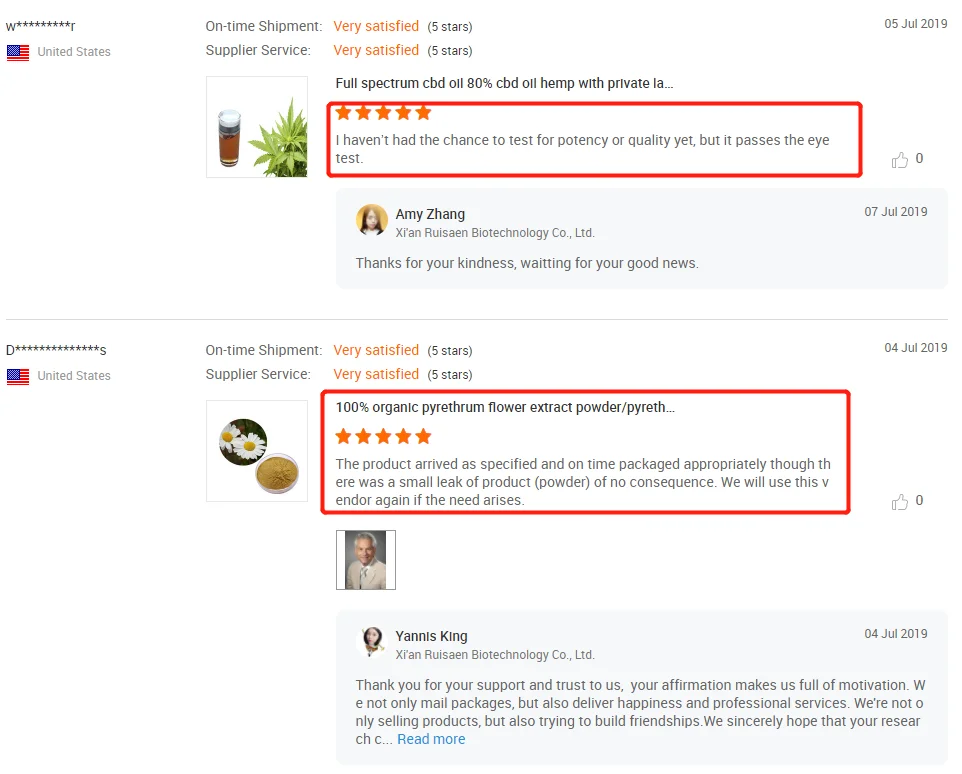The image size is (962, 774).
Task: Click the Yannis King supplier name
Action: pyautogui.click(x=431, y=636)
